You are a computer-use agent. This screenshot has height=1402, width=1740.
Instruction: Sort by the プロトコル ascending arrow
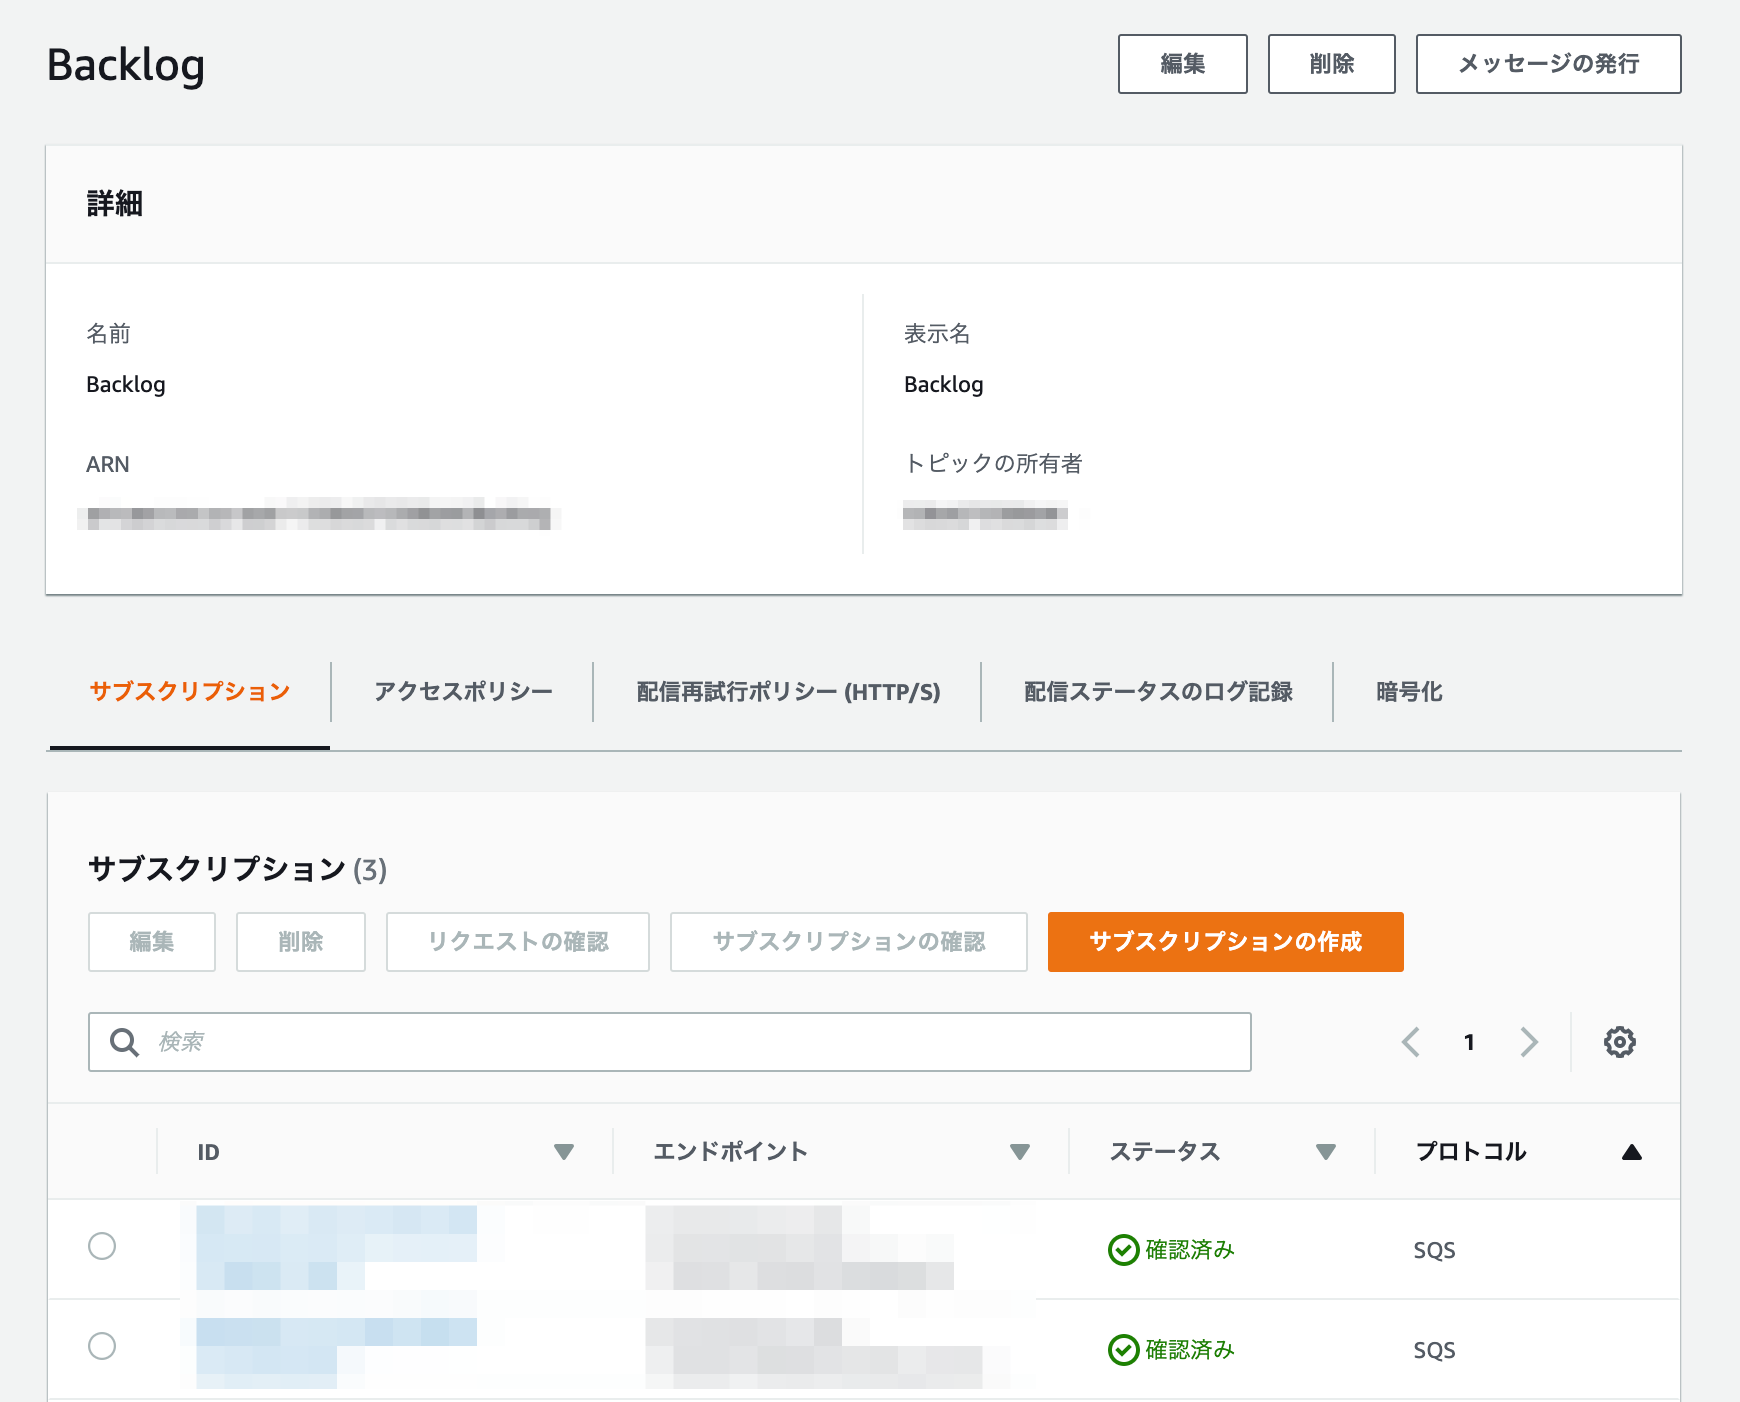tap(1632, 1152)
